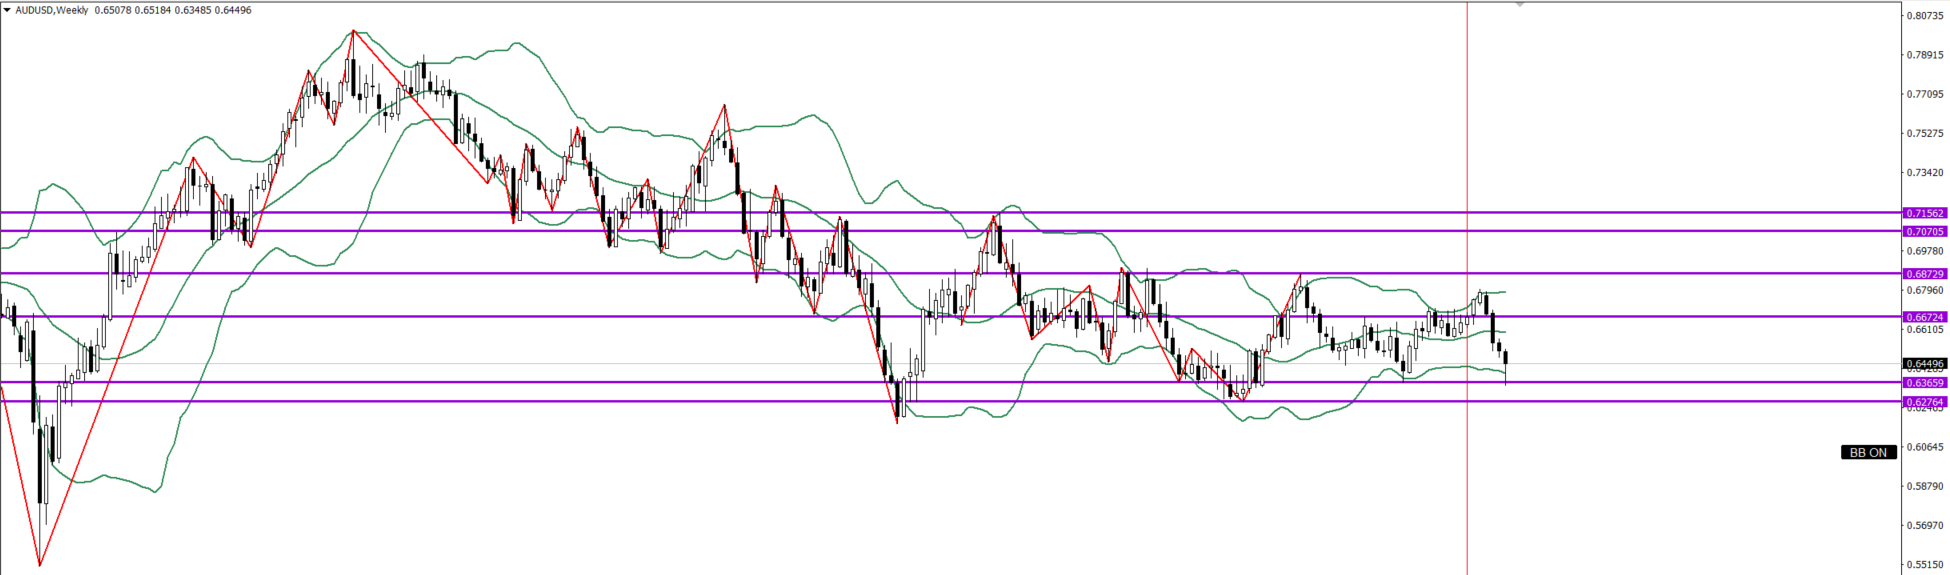Toggle the BB ON Bollinger Bands button

[x=1867, y=453]
